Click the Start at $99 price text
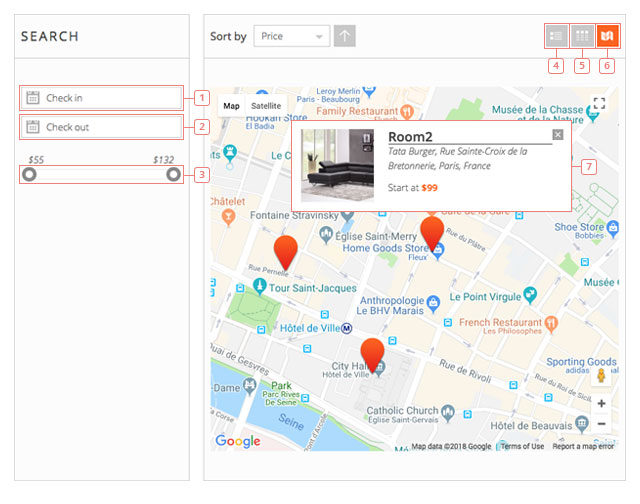The width and height of the screenshot is (640, 504). 412,188
